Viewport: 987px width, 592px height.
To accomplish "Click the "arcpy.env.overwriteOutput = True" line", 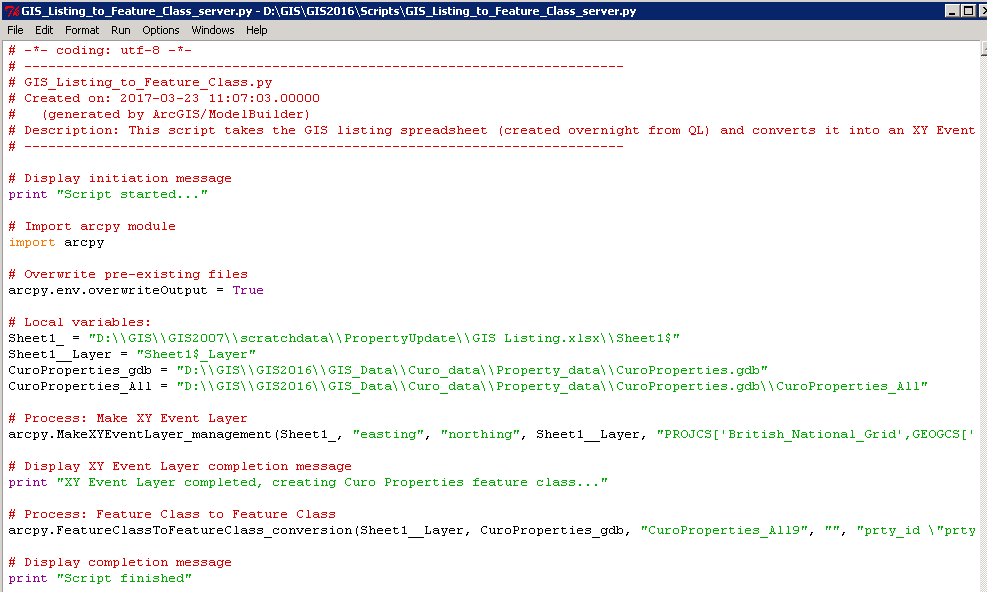I will [136, 290].
